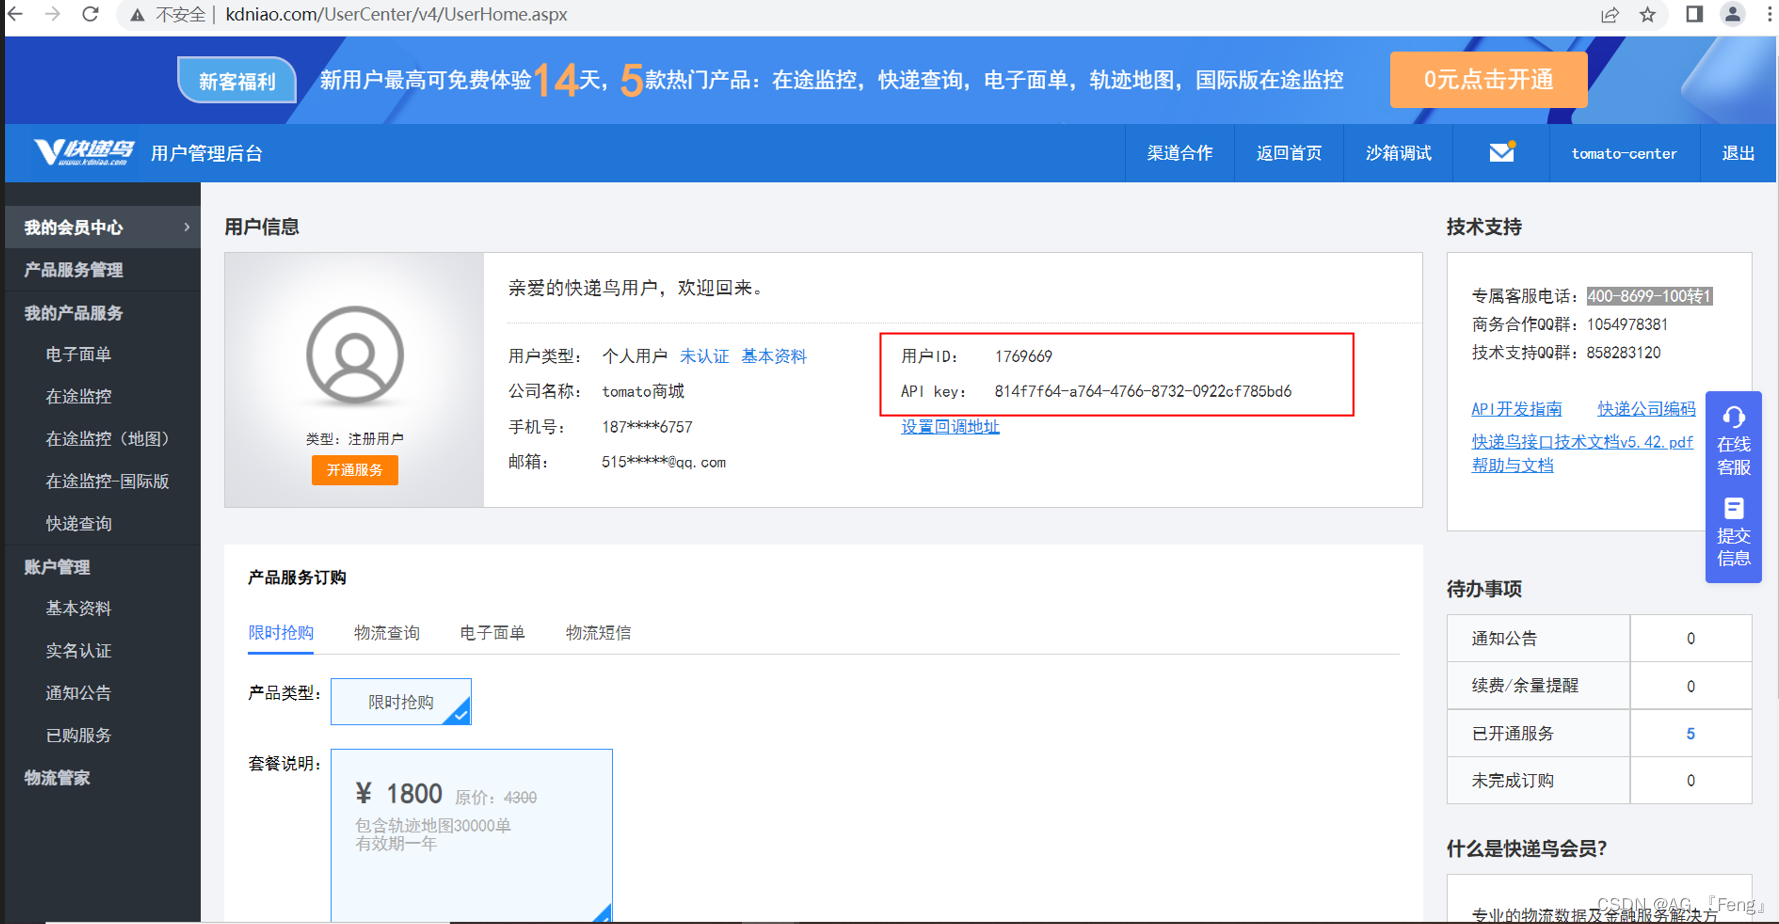The height and width of the screenshot is (924, 1779).
Task: Click the share page icon
Action: (1609, 15)
